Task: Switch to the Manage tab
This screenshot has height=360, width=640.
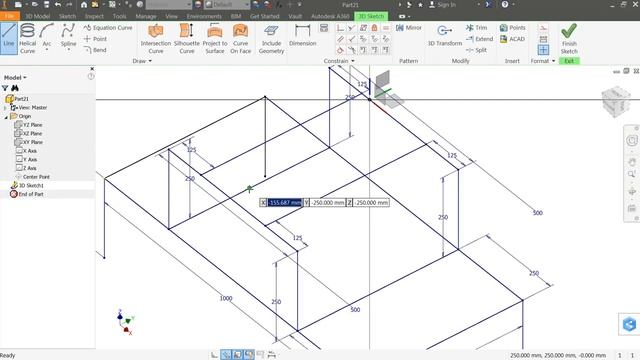Action: (146, 16)
